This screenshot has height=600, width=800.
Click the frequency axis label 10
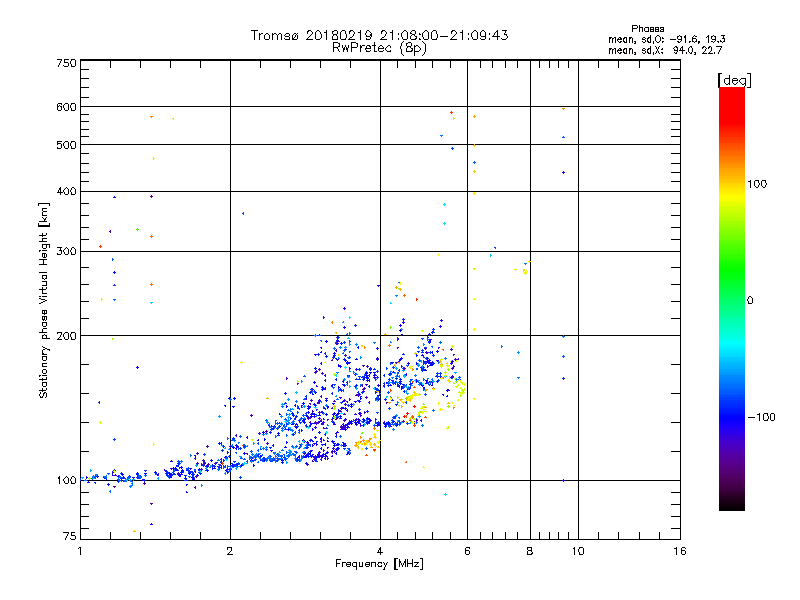click(578, 551)
